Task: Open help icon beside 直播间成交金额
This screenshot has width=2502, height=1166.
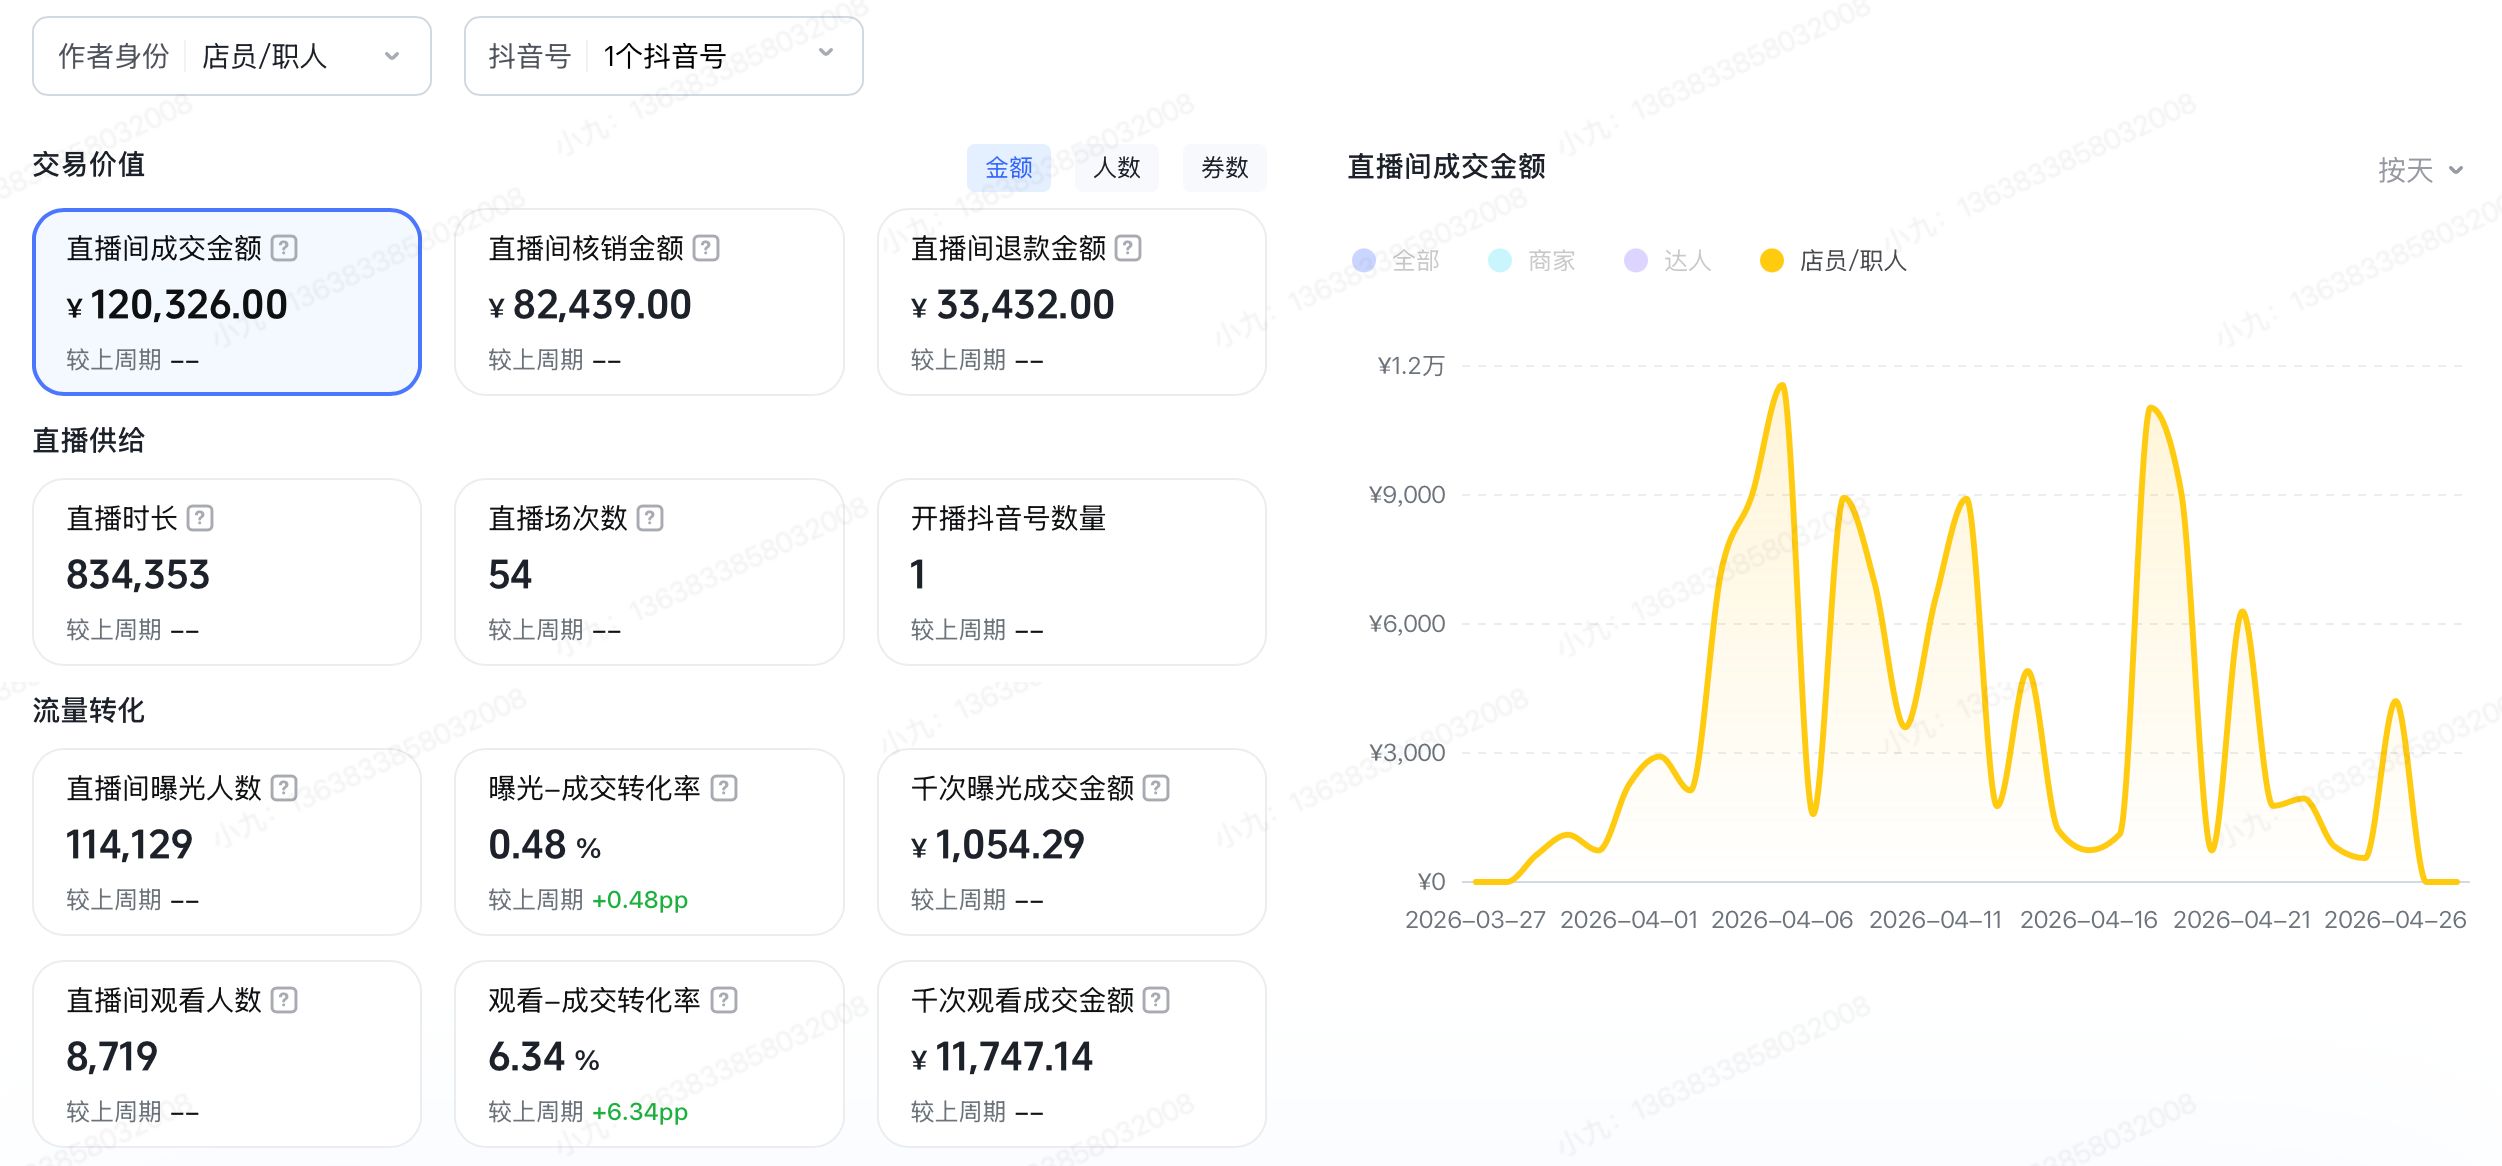Action: click(284, 248)
